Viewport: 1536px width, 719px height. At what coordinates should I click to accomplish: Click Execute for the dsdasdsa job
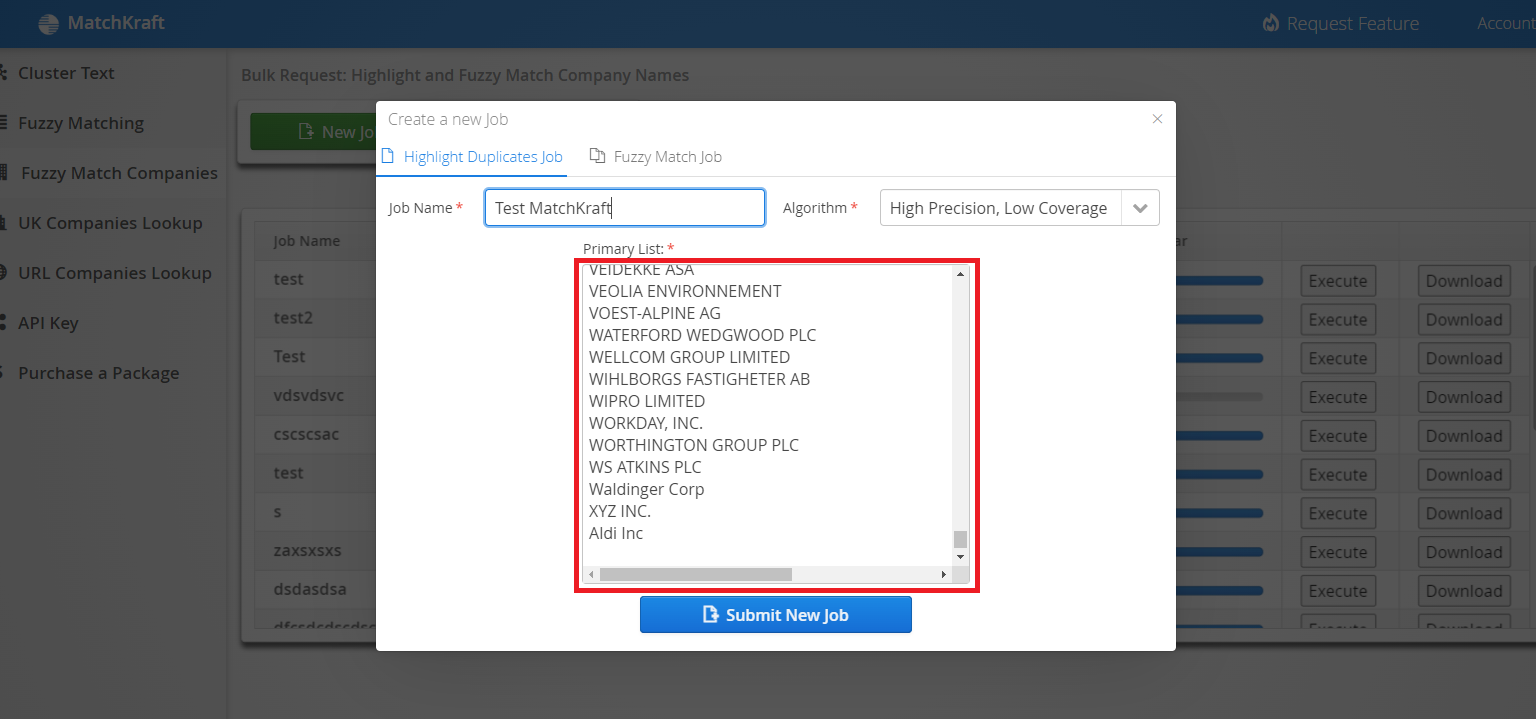point(1338,591)
